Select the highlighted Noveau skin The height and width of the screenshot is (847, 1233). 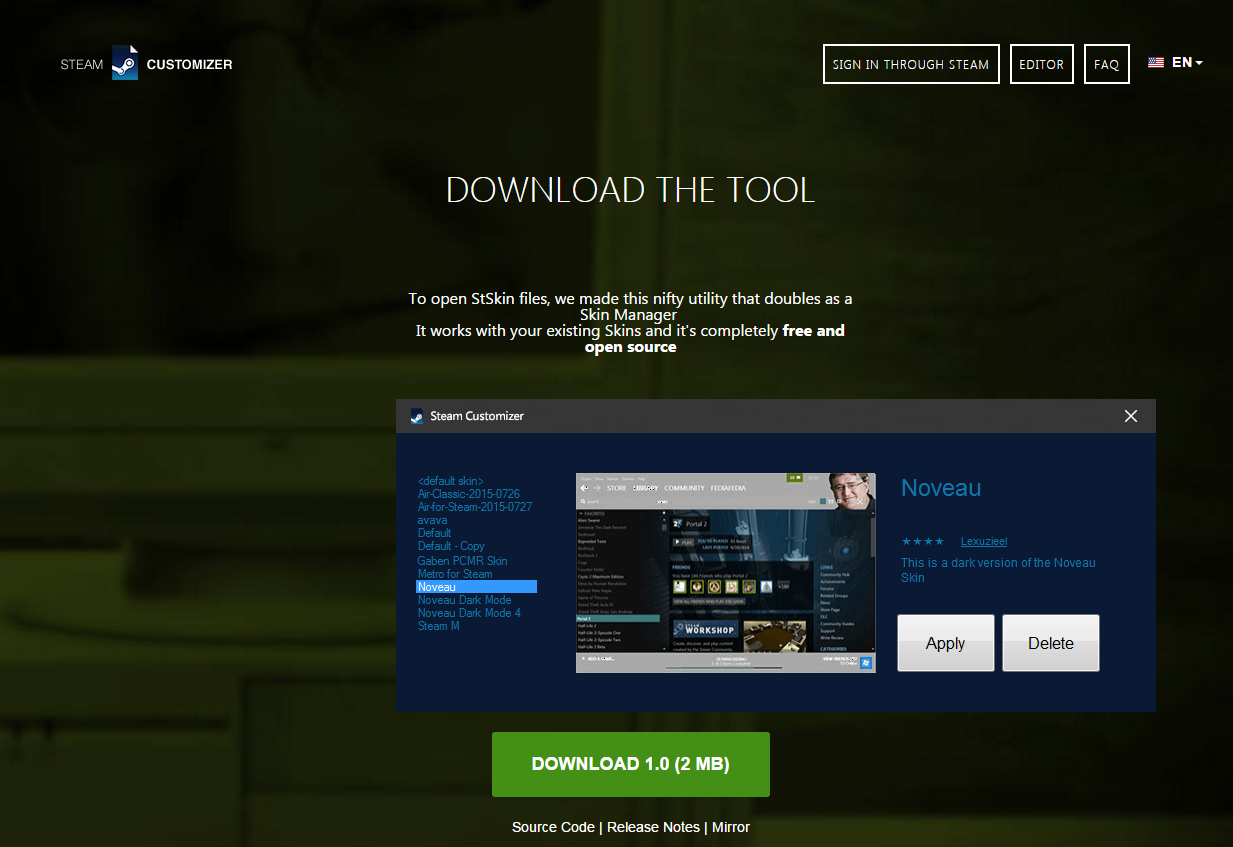477,587
